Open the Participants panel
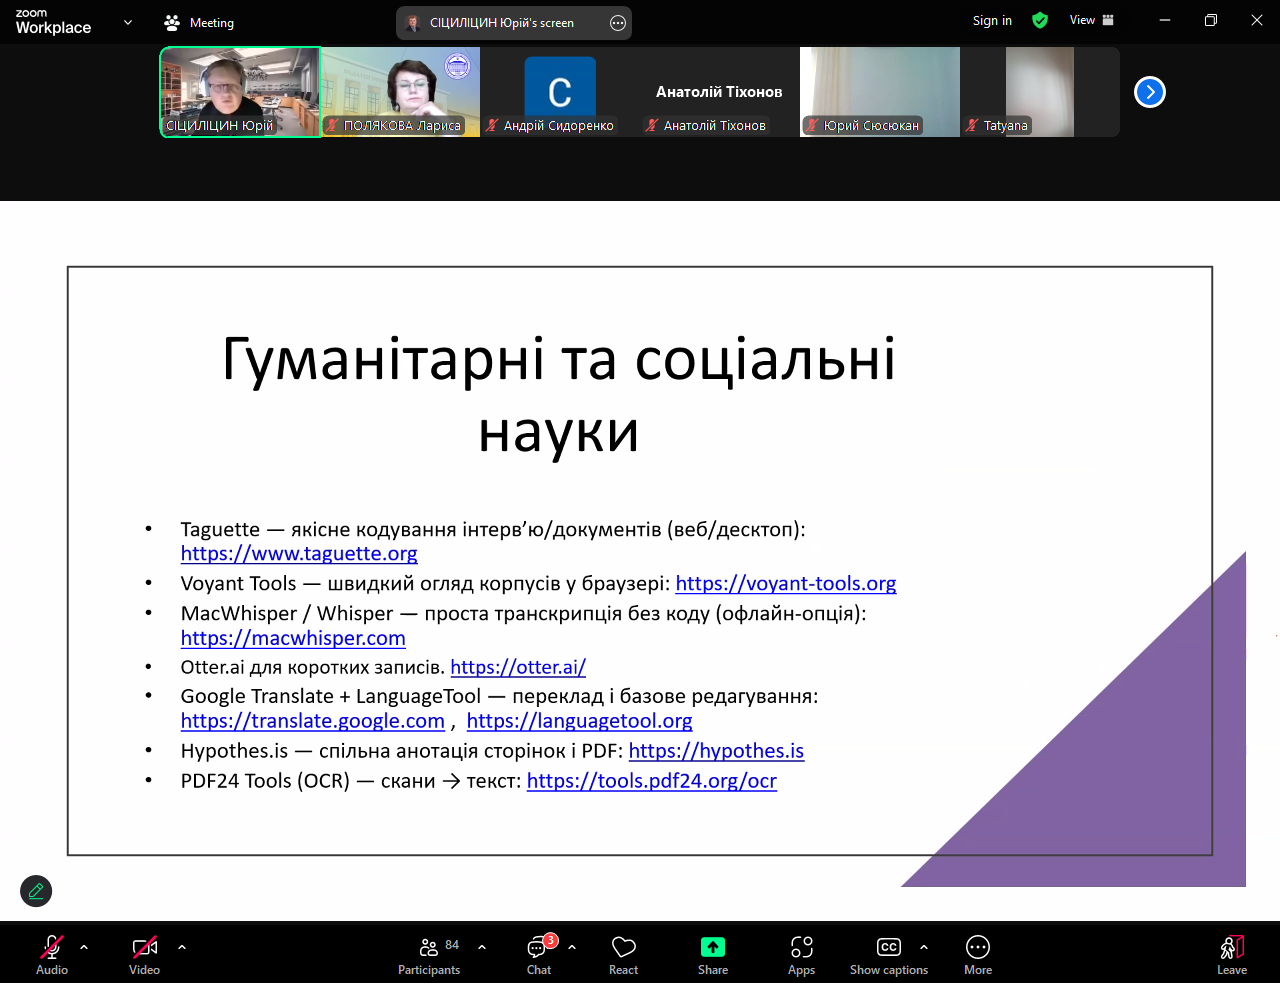This screenshot has width=1280, height=984. tap(429, 955)
